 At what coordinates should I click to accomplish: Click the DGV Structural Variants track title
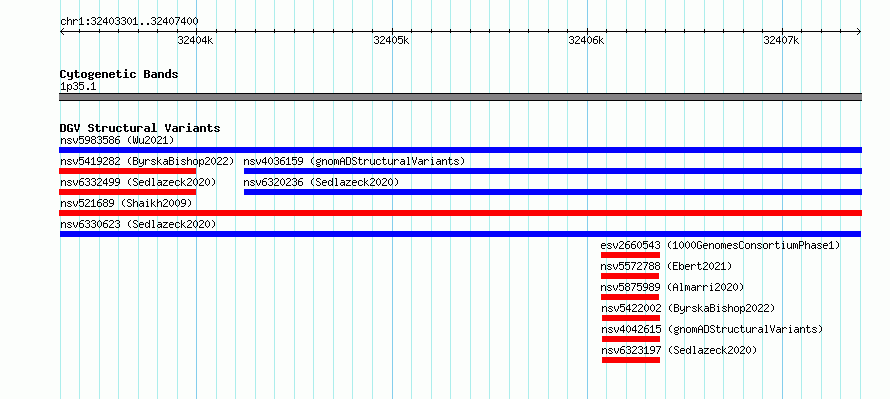pyautogui.click(x=140, y=128)
